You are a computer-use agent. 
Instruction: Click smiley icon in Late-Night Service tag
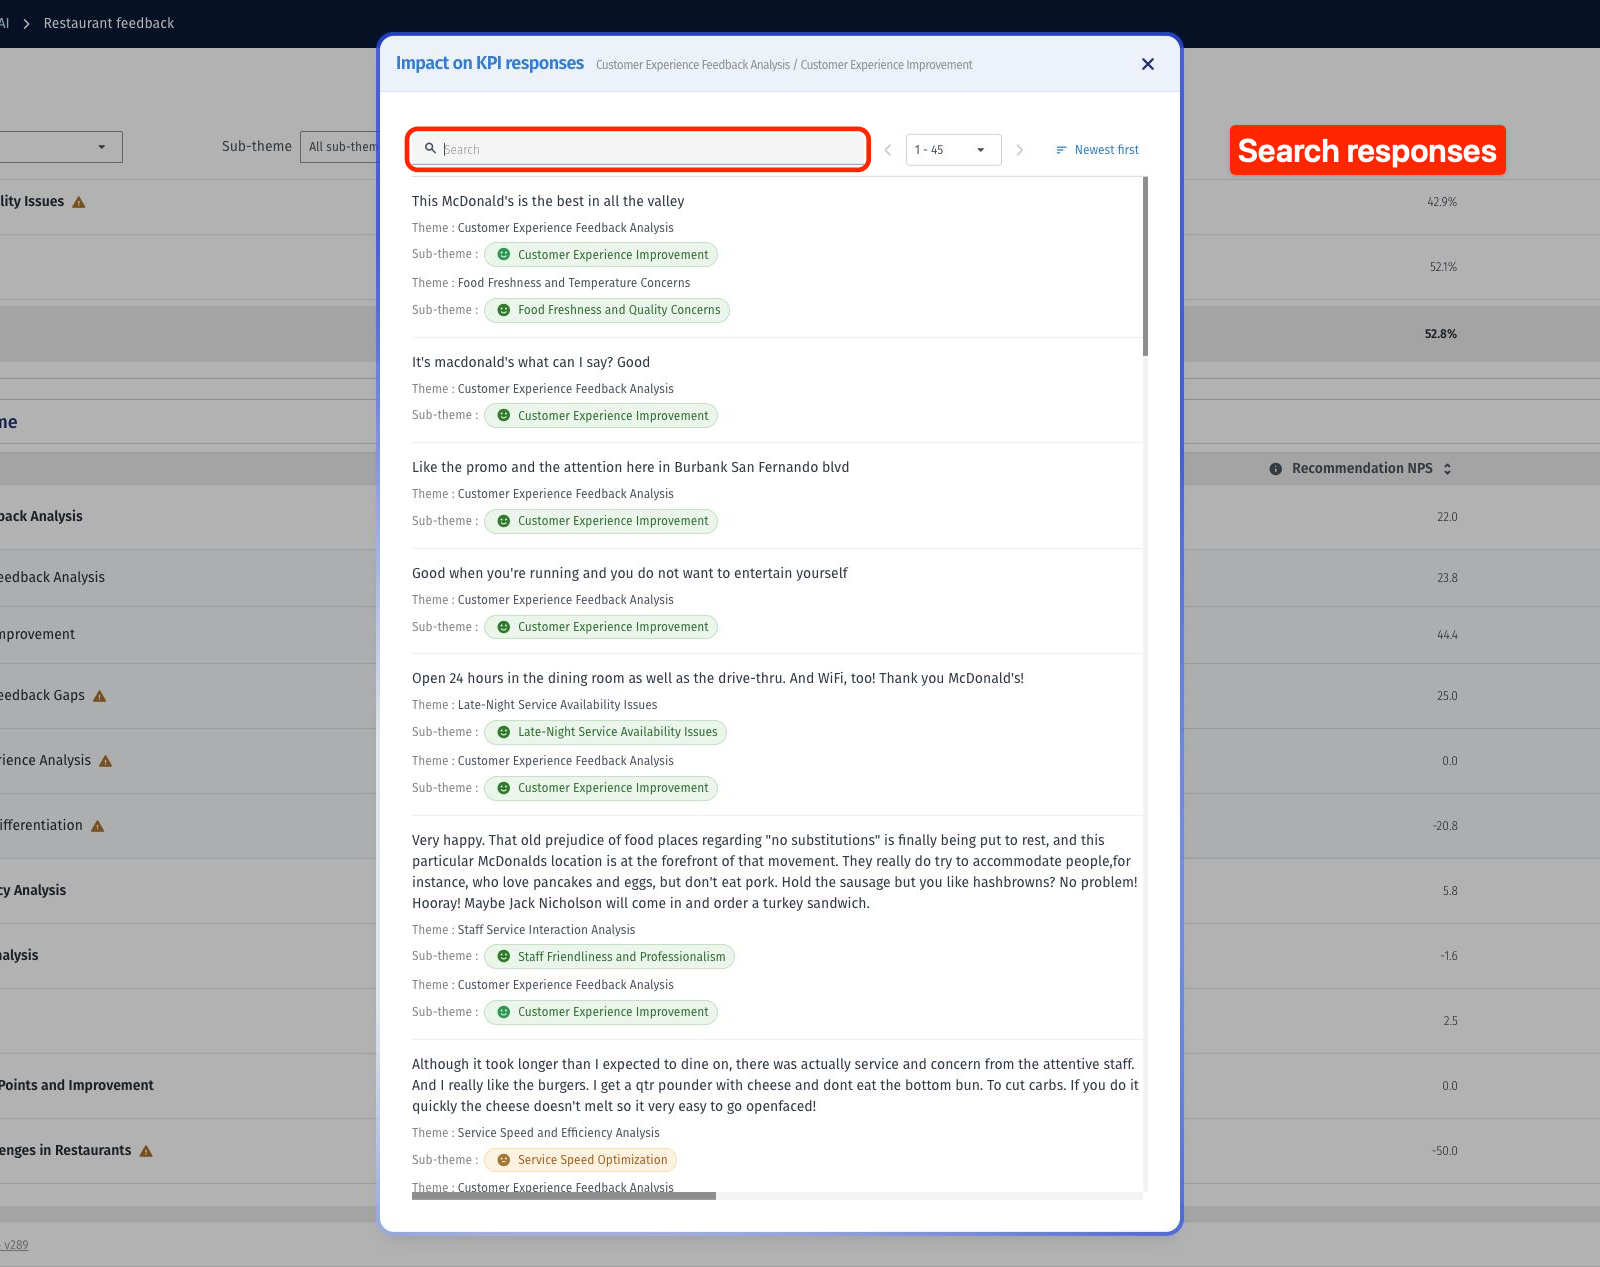point(504,732)
